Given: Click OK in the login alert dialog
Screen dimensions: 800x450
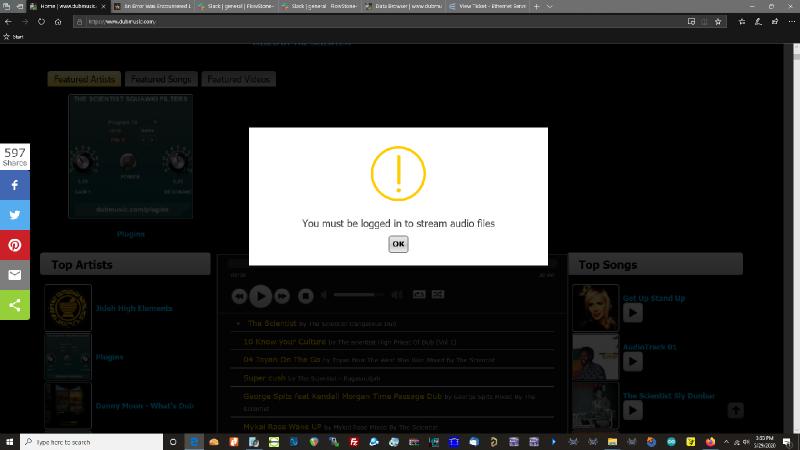Looking at the screenshot, I should [x=398, y=244].
